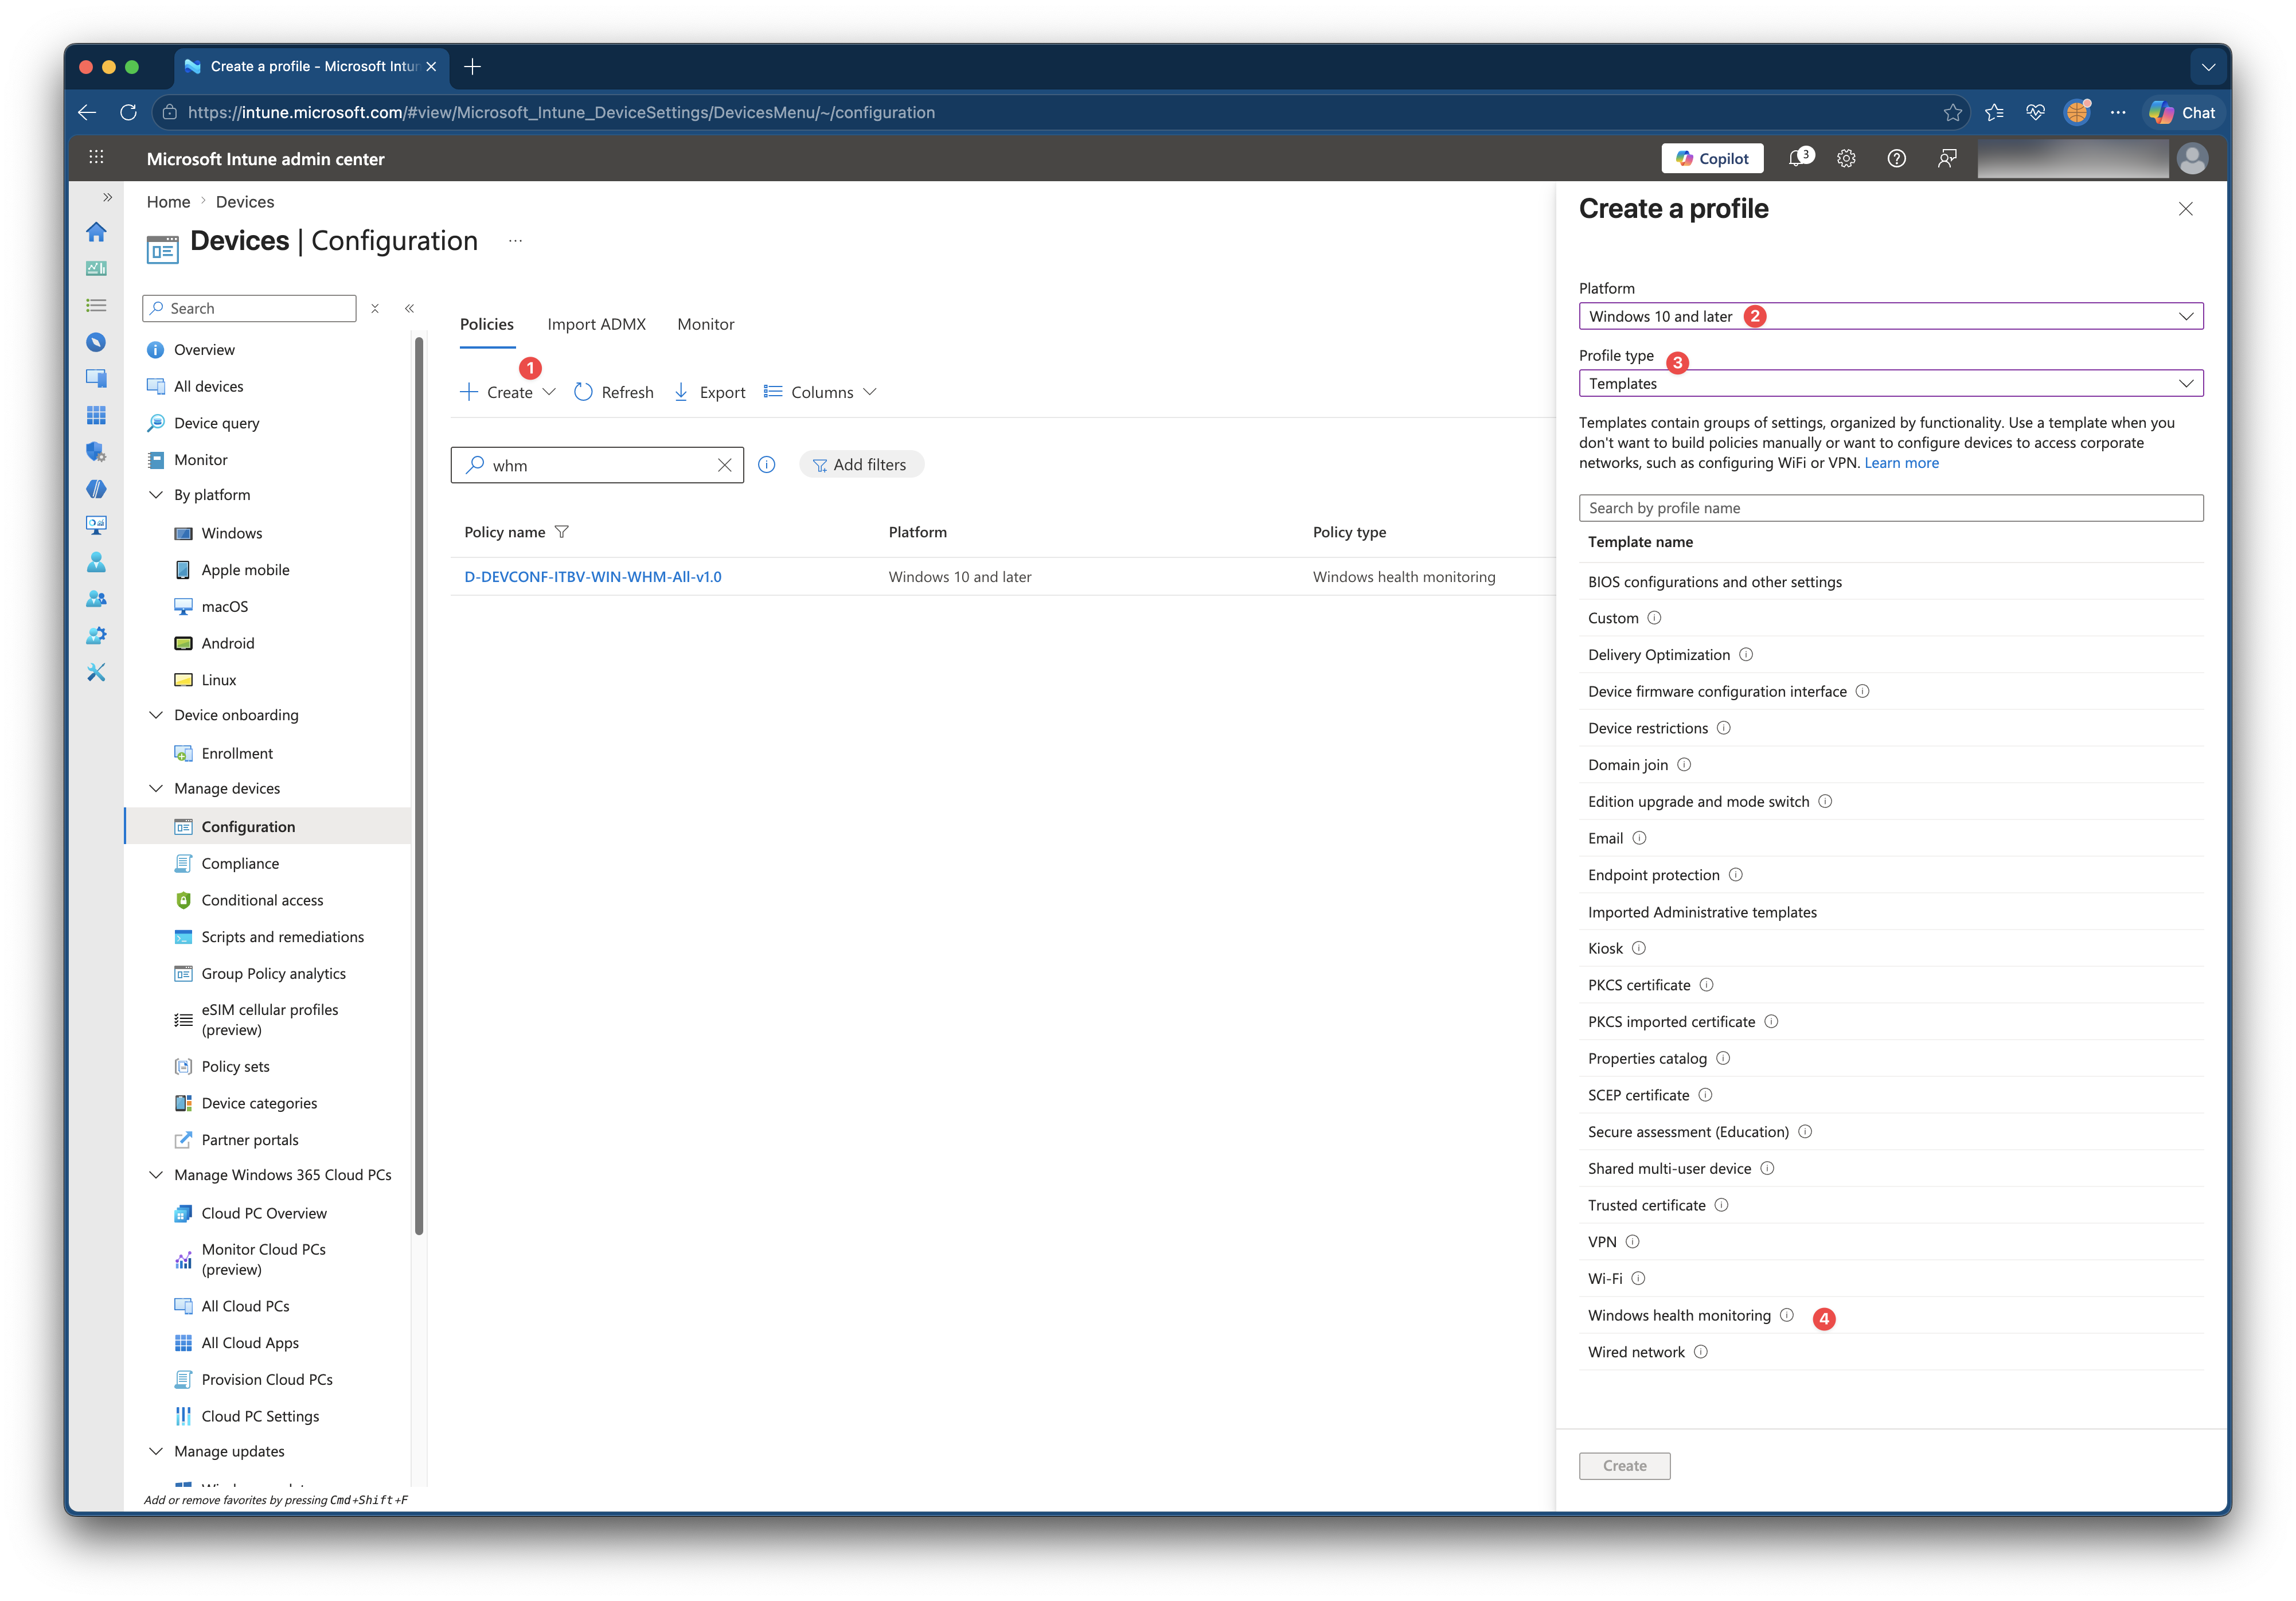Open the Create dropdown in toolbar
The image size is (2296, 1601).
click(x=508, y=392)
